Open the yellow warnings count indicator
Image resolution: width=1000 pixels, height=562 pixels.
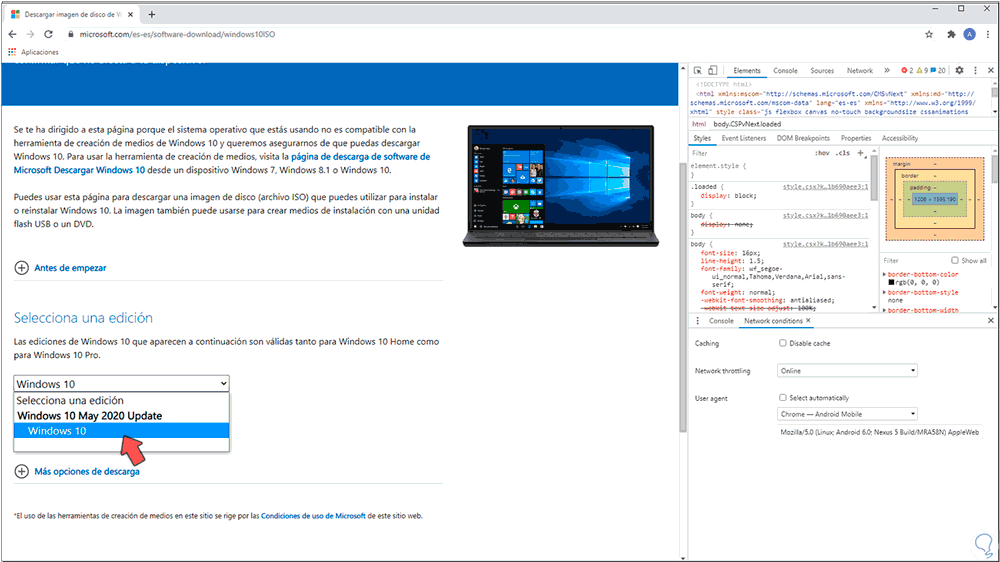[922, 71]
